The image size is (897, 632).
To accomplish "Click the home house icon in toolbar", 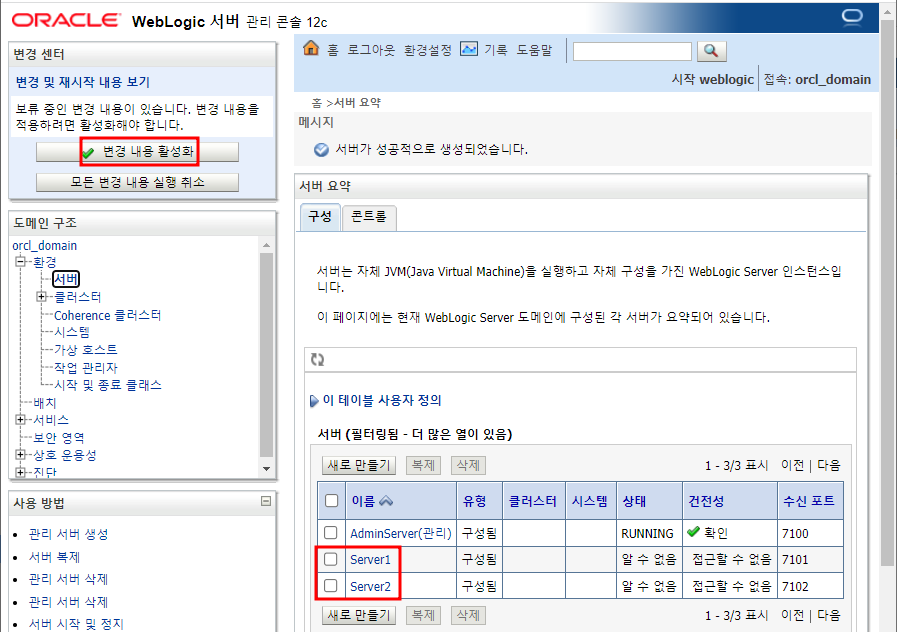I will point(311,49).
